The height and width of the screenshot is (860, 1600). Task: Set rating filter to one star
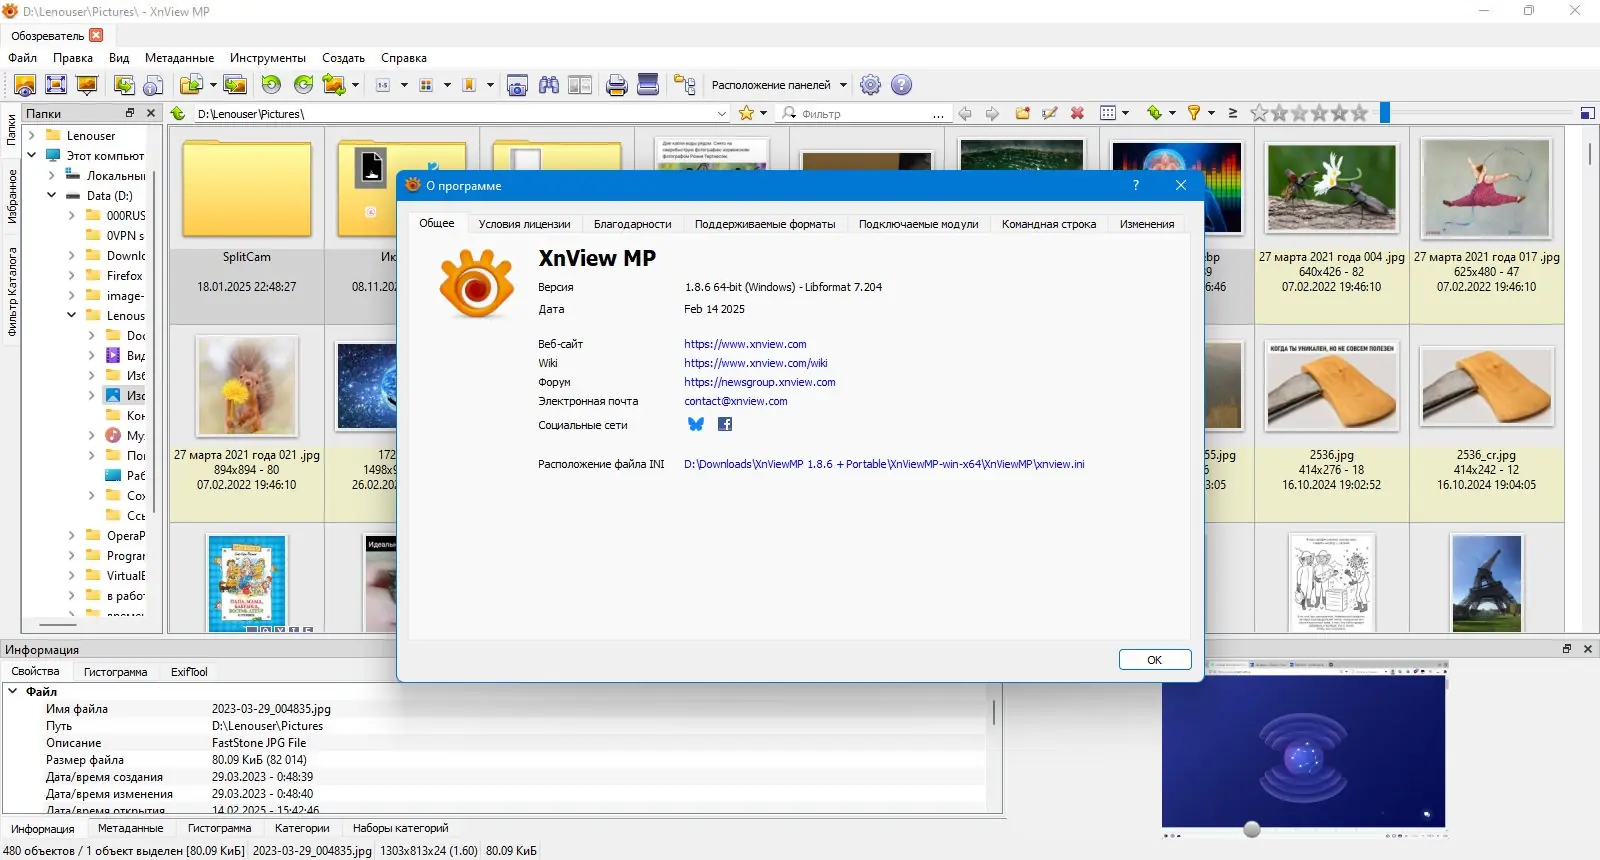point(1279,114)
